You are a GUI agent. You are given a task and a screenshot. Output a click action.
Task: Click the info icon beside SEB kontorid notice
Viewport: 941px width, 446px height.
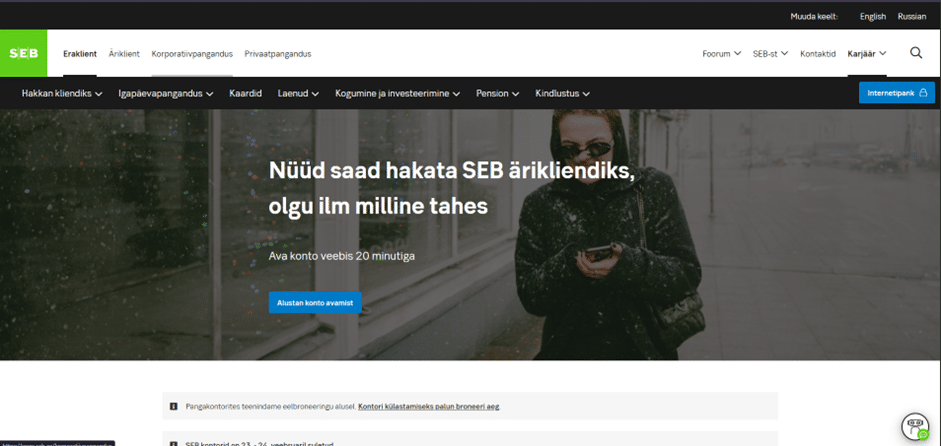point(173,444)
